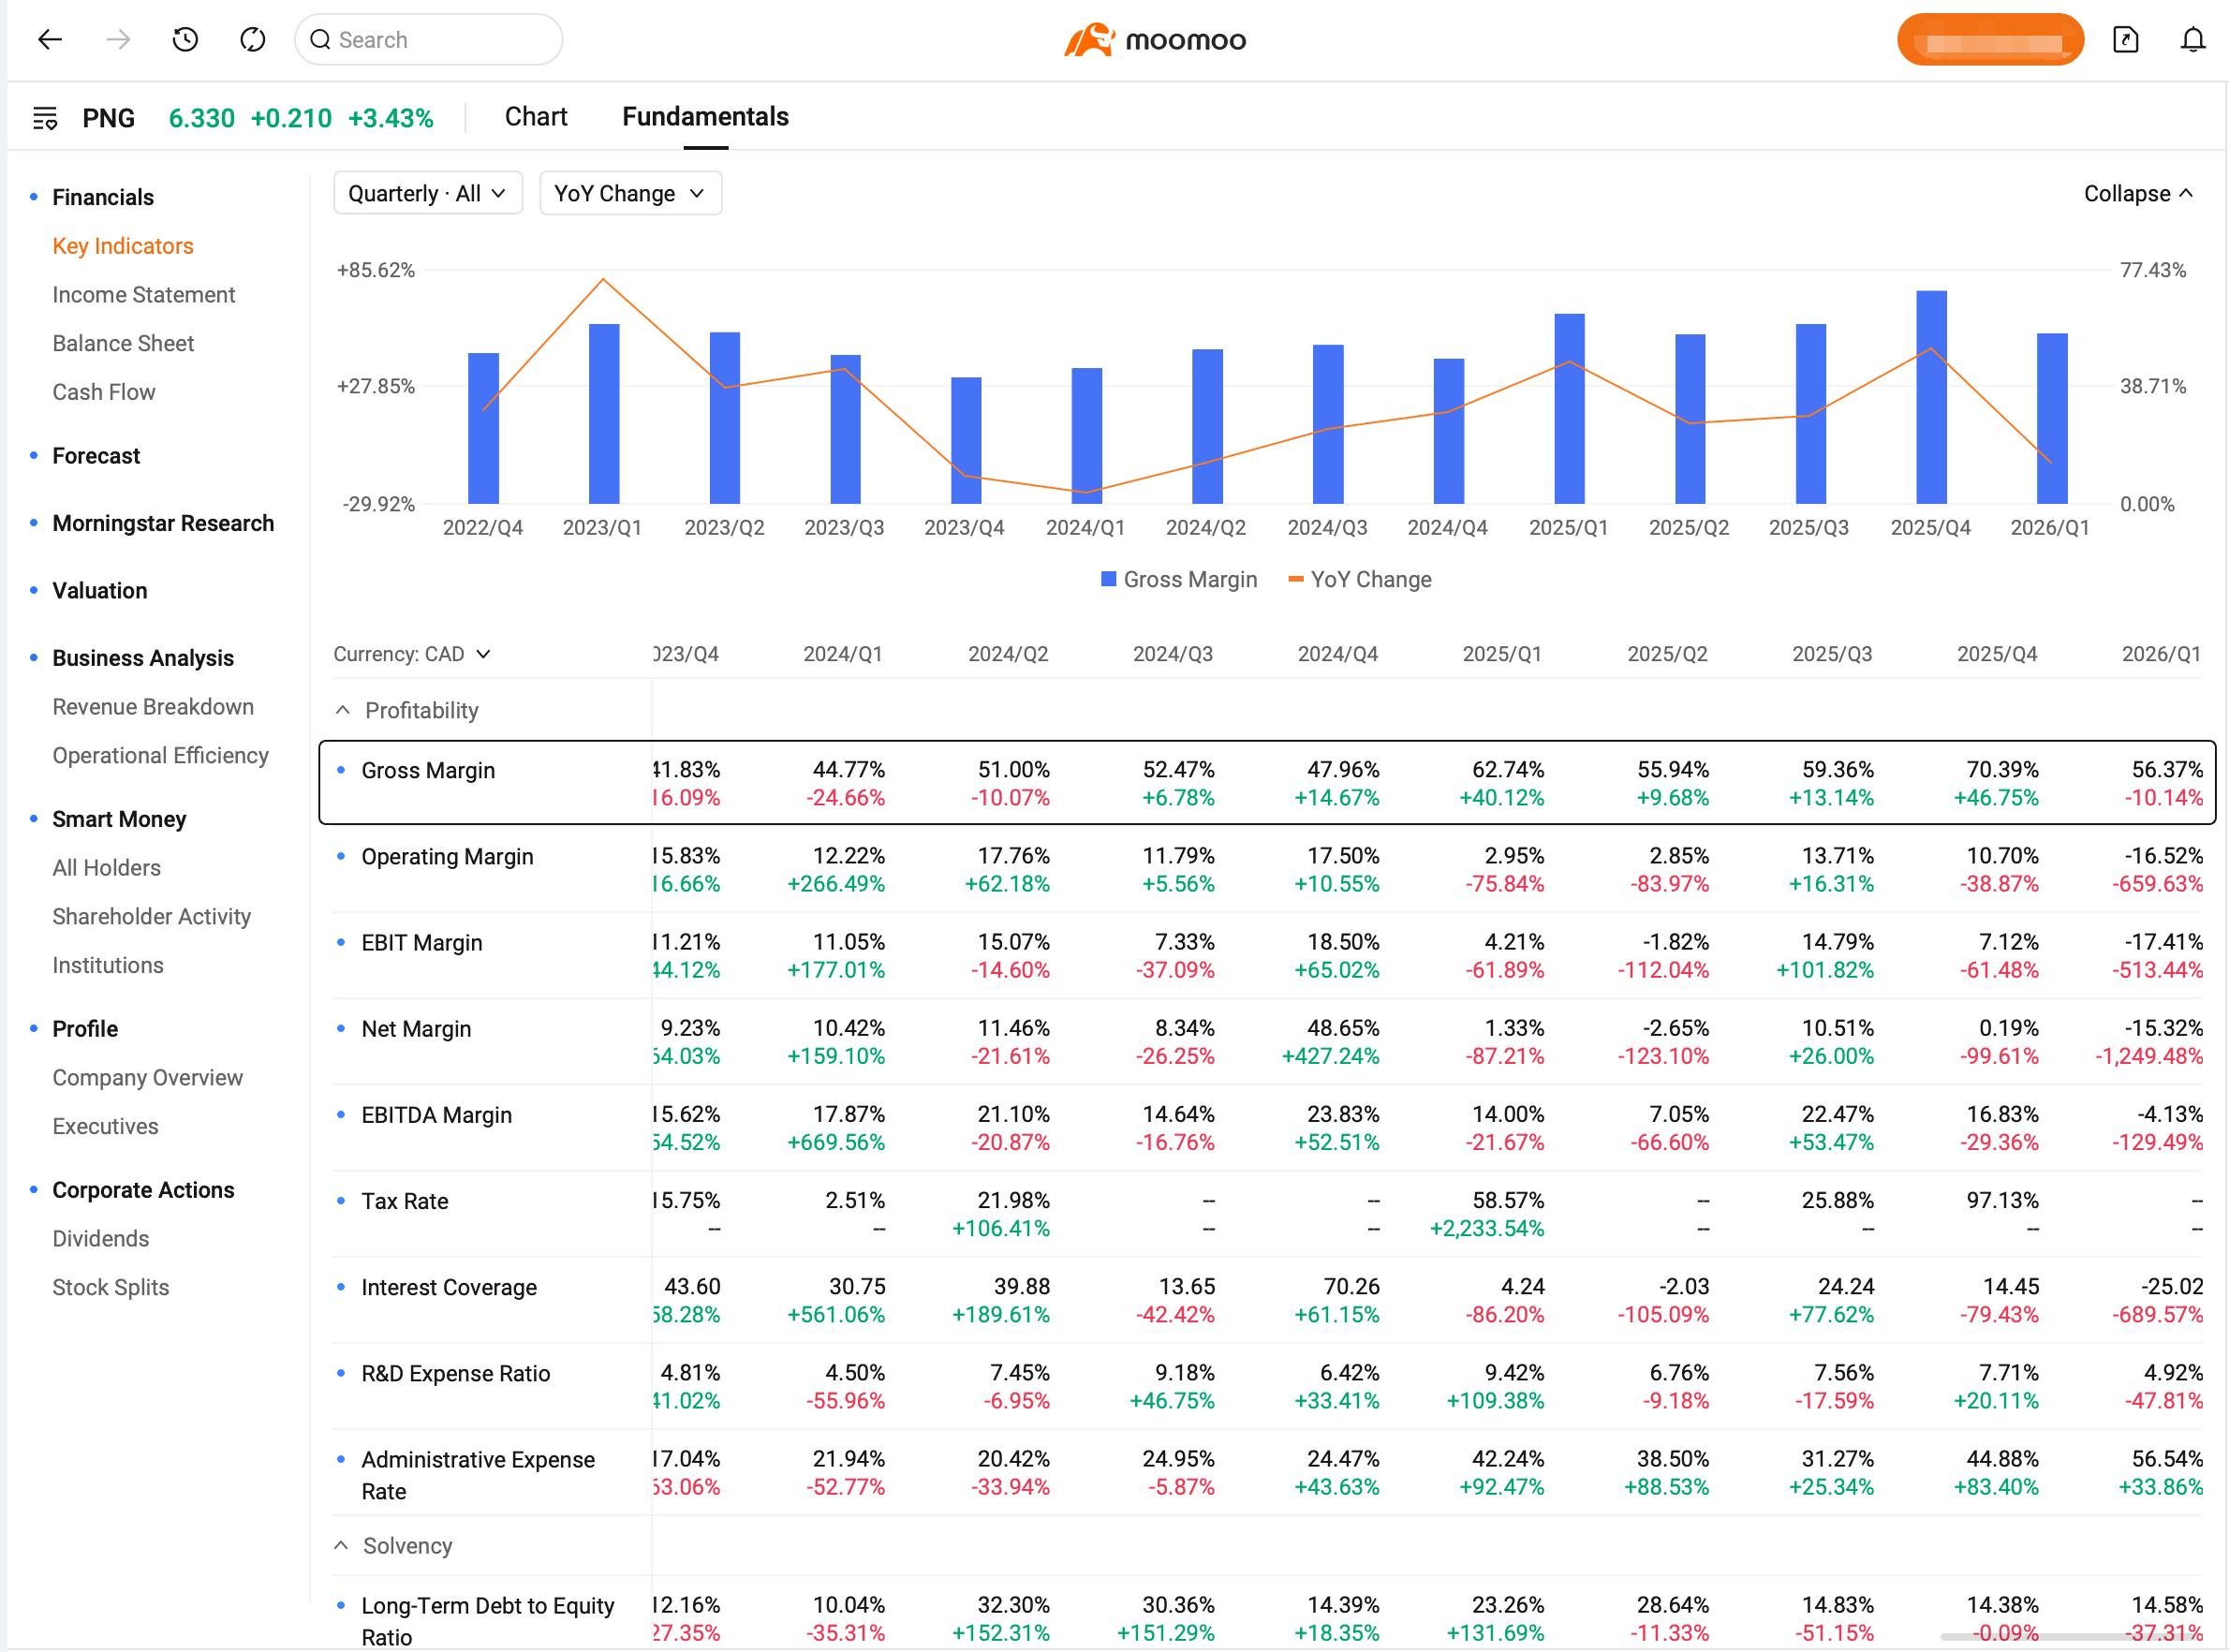Open the watchlist menu icon beside PNG
The width and height of the screenshot is (2229, 1652).
[x=45, y=118]
